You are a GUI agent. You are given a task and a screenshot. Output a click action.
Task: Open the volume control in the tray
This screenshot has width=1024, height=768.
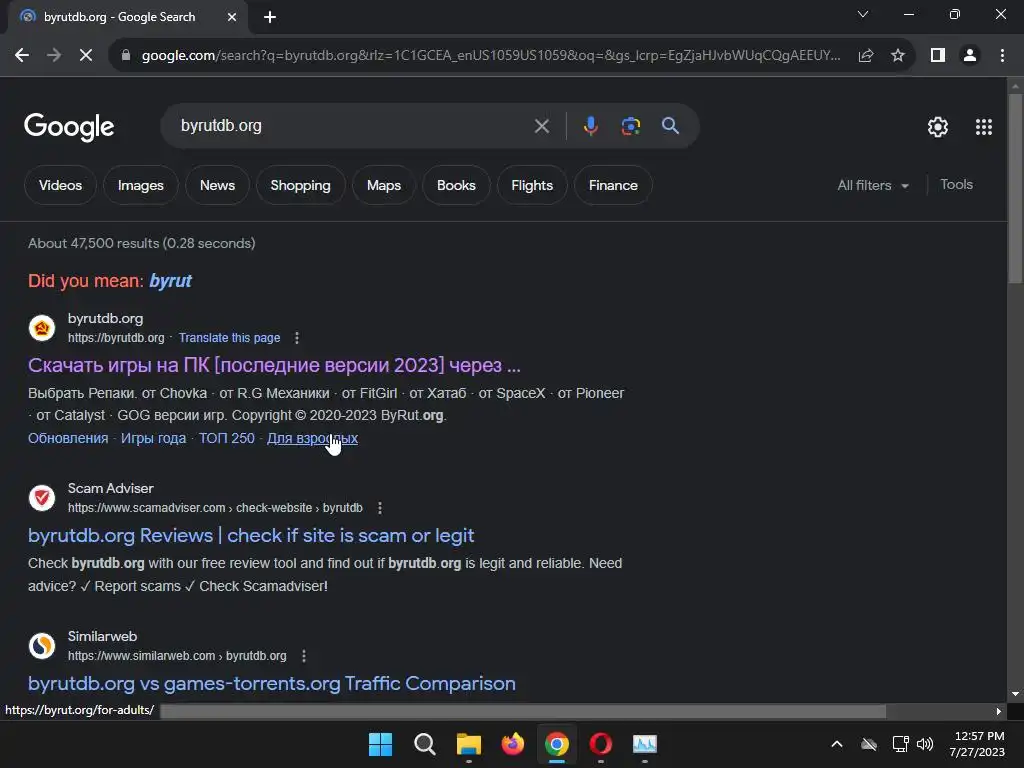click(925, 744)
